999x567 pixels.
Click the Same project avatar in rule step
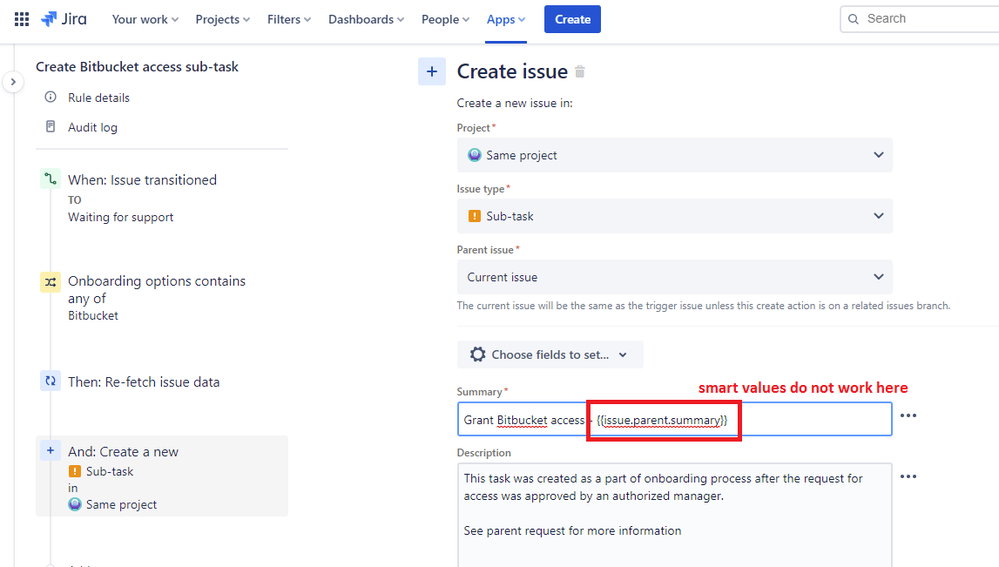point(75,505)
